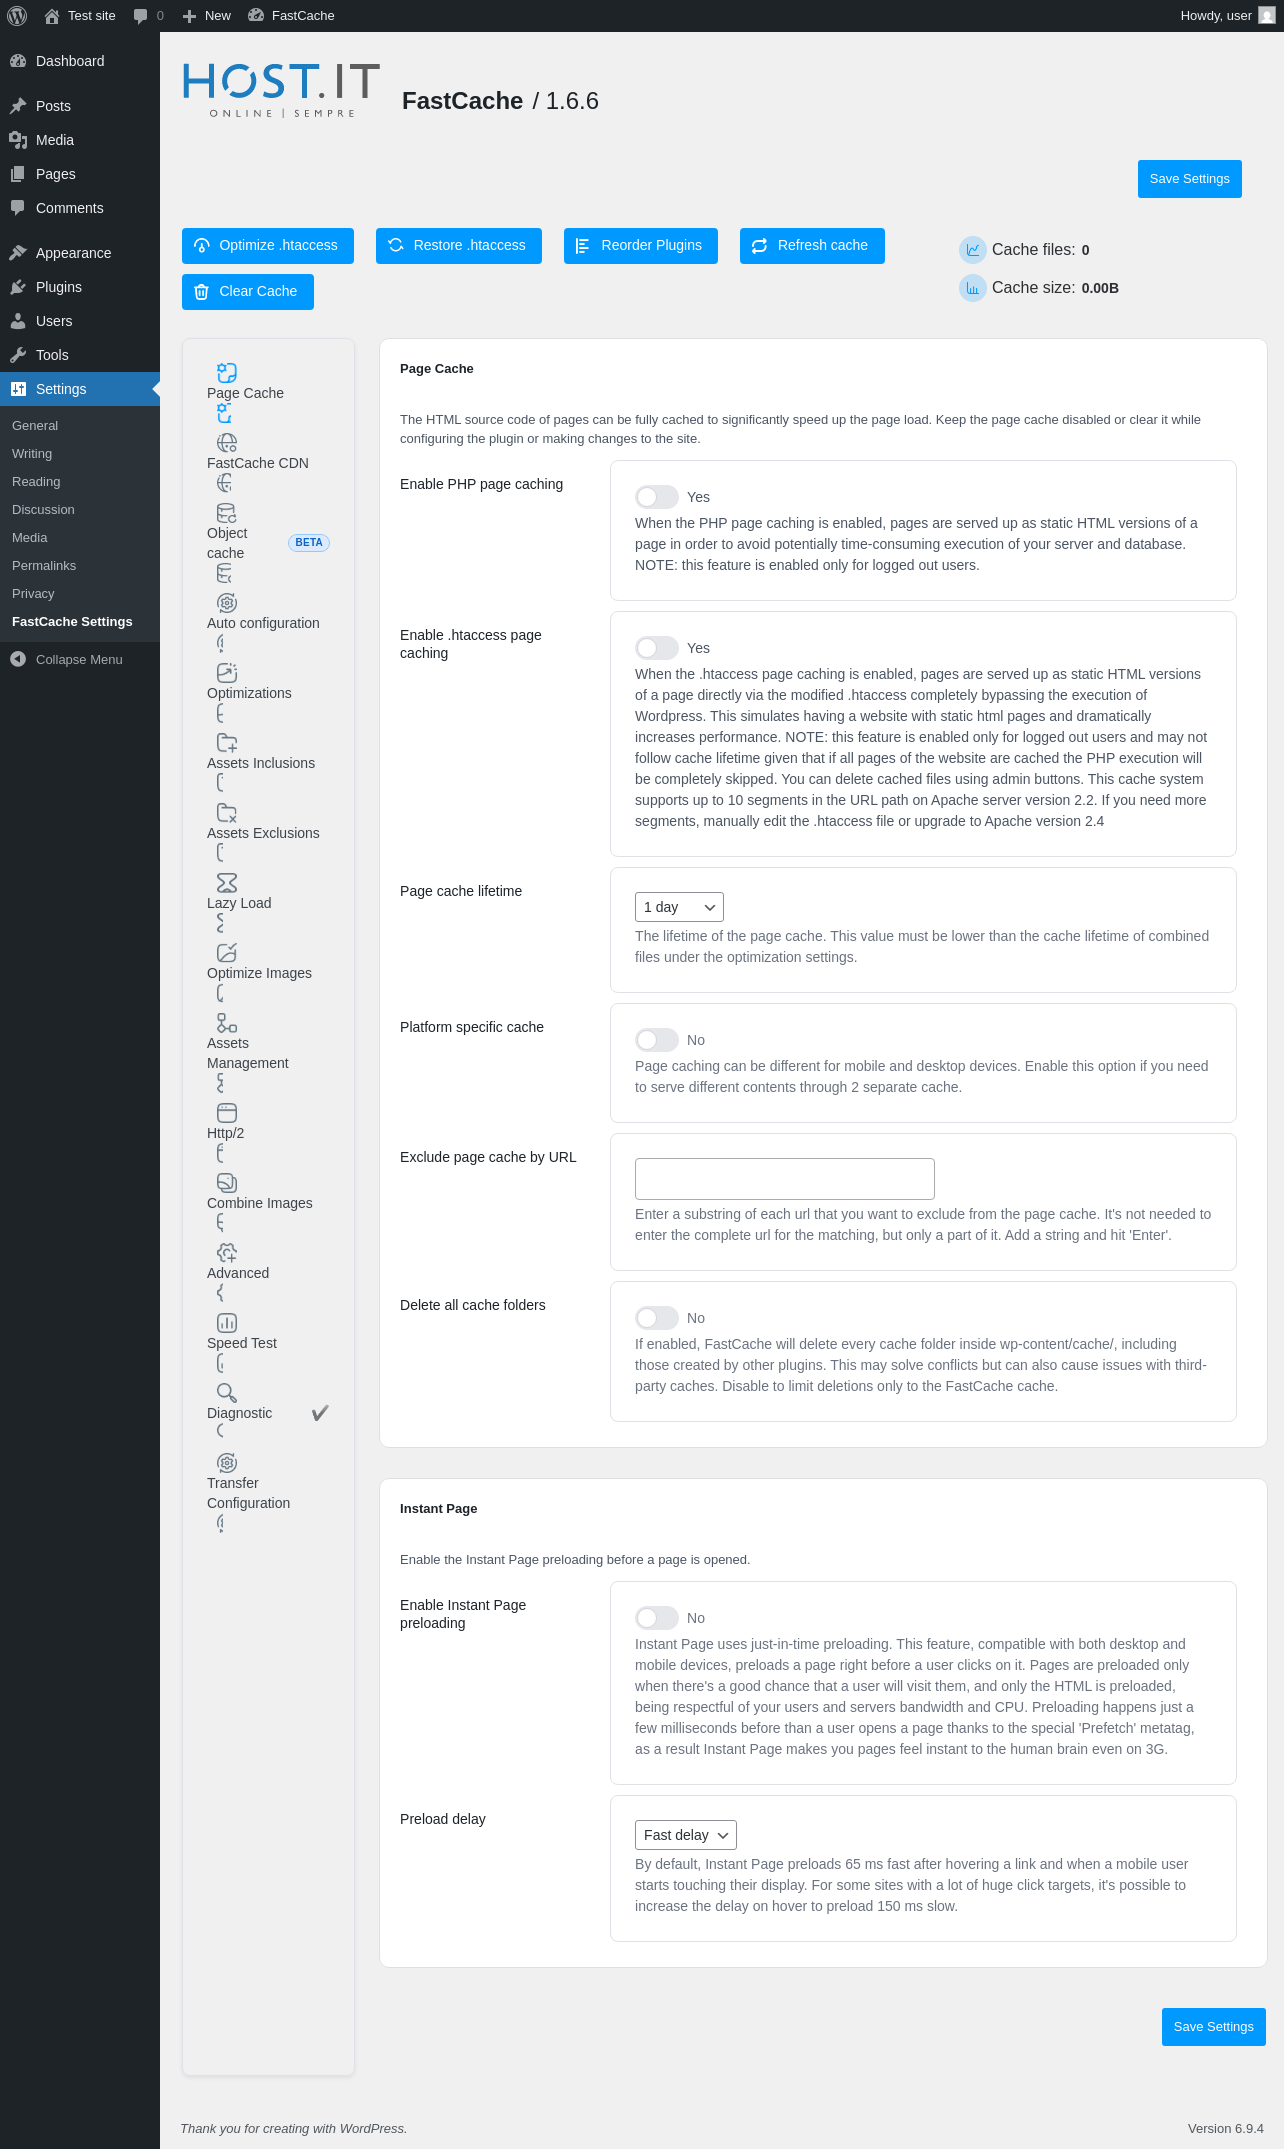Open the Http/2 section icon
The height and width of the screenshot is (2149, 1284).
(227, 1112)
